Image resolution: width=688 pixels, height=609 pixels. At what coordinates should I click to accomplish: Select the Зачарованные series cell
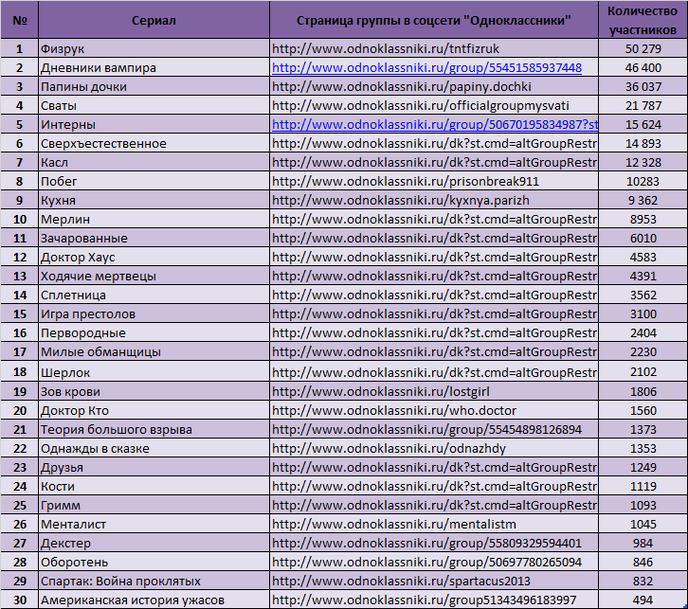(154, 238)
